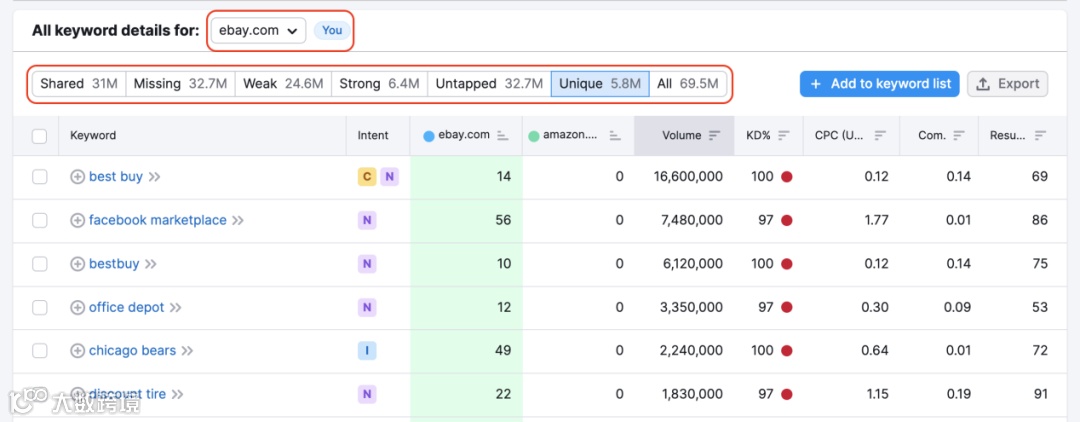Click plus icon beside 'office depot'
1080x422 pixels.
[77, 308]
